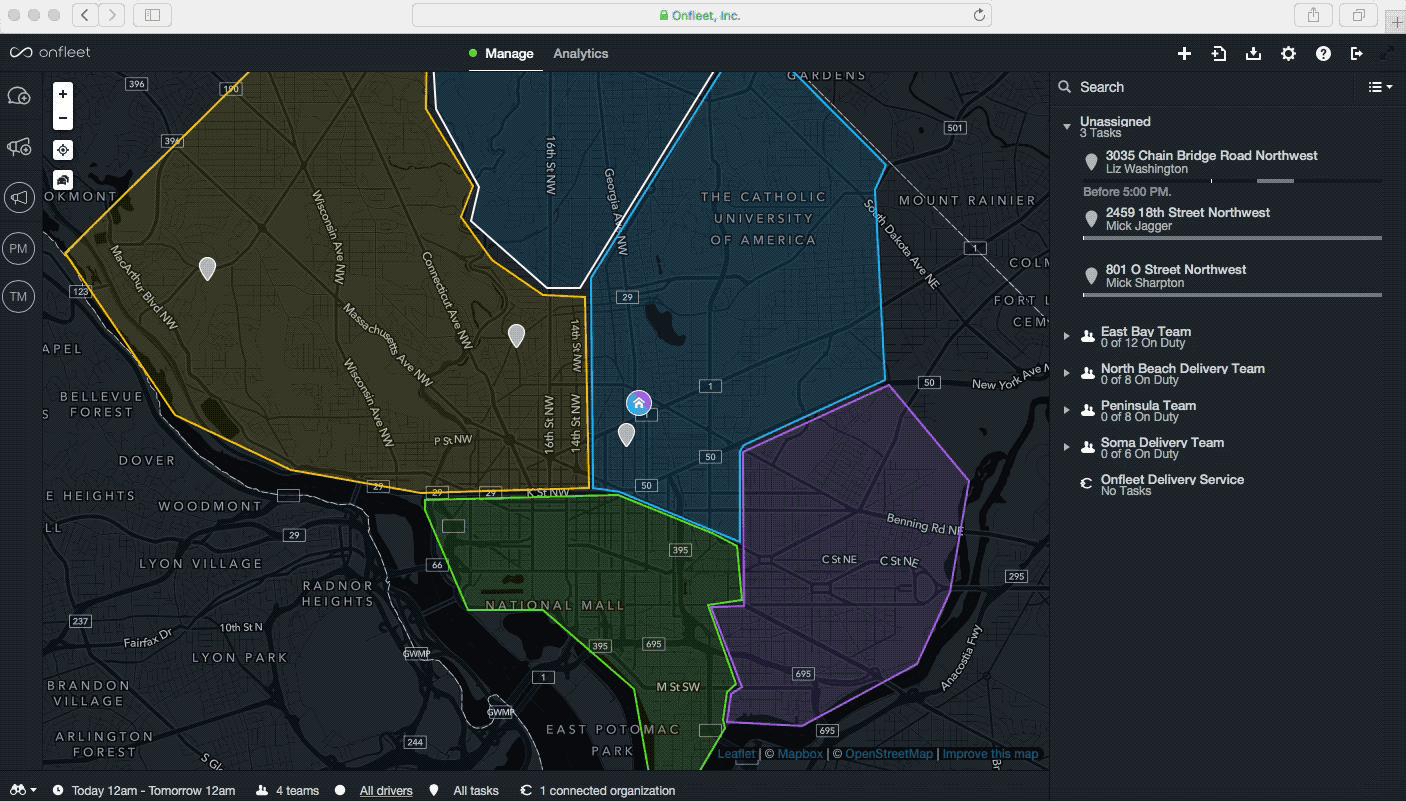The height and width of the screenshot is (801, 1406).
Task: Toggle the All tasks filter
Action: [475, 791]
